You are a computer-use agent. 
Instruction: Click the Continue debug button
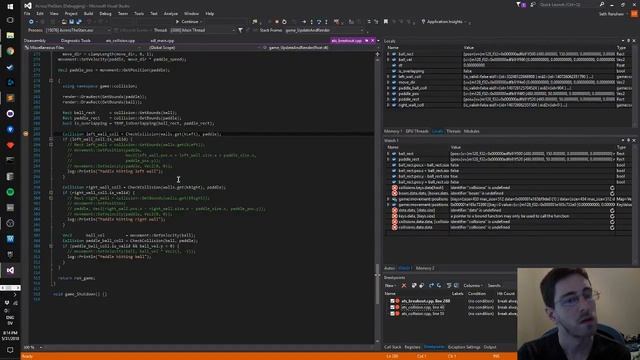point(187,22)
